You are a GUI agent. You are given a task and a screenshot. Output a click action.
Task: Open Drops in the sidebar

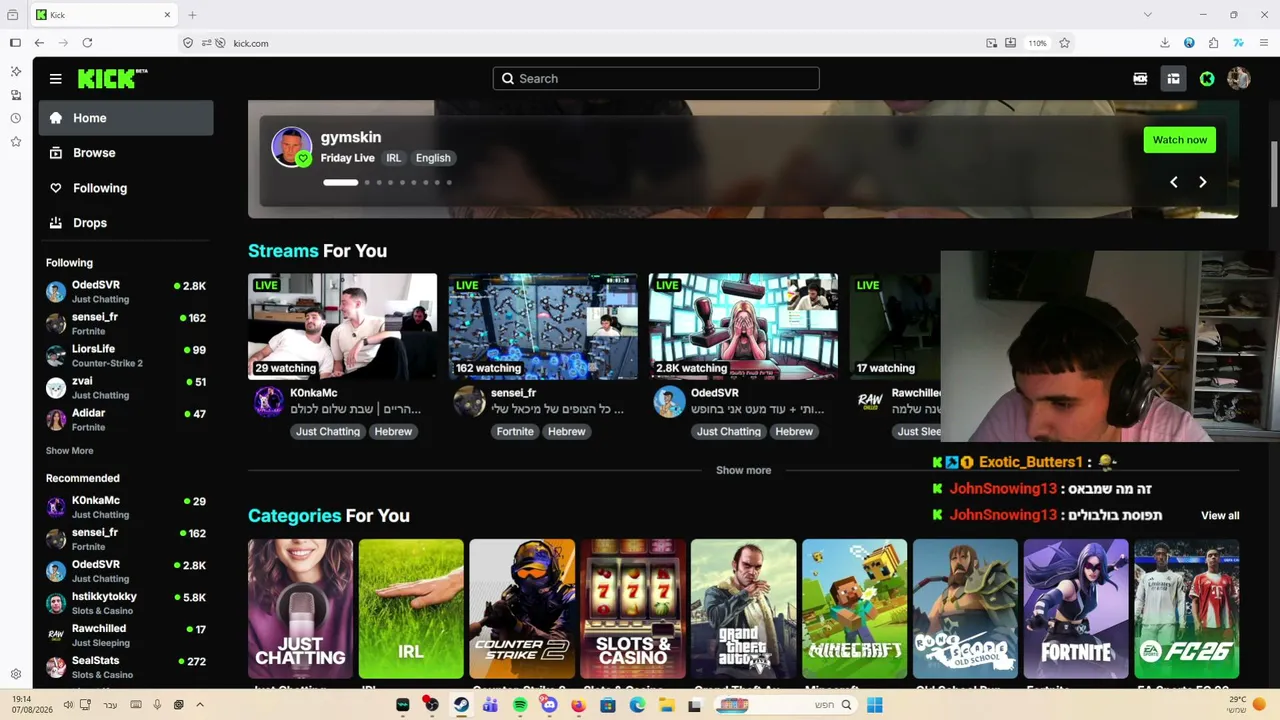[126, 223]
